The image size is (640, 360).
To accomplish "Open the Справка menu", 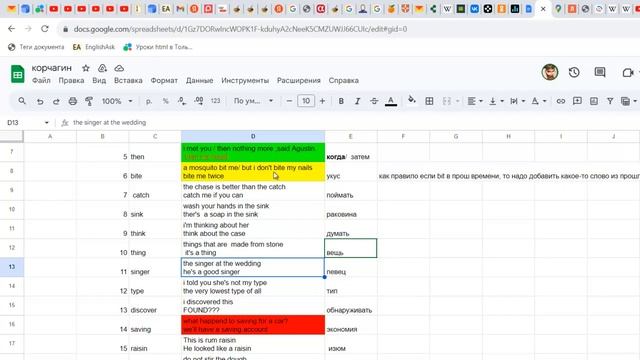I will (x=344, y=80).
